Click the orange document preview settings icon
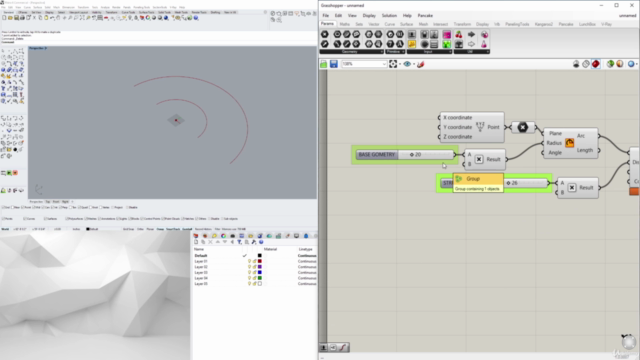640x360 pixels. pos(620,64)
